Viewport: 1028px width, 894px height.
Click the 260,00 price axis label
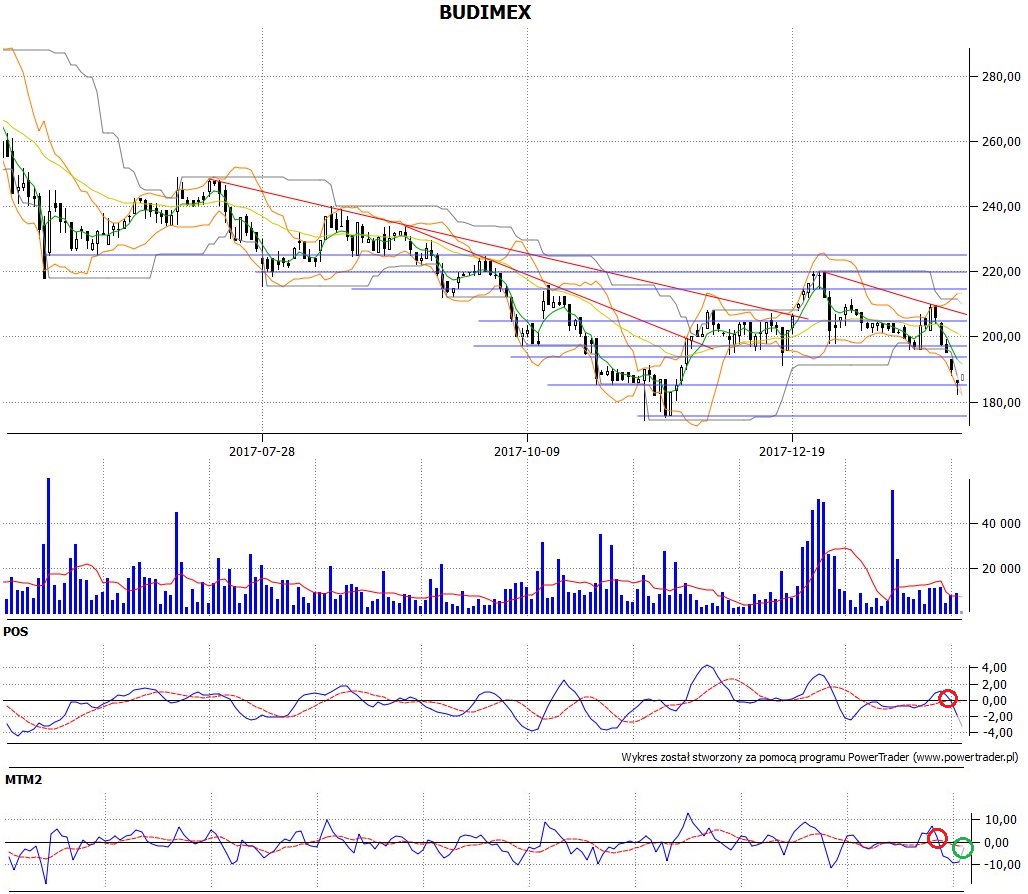click(1001, 142)
